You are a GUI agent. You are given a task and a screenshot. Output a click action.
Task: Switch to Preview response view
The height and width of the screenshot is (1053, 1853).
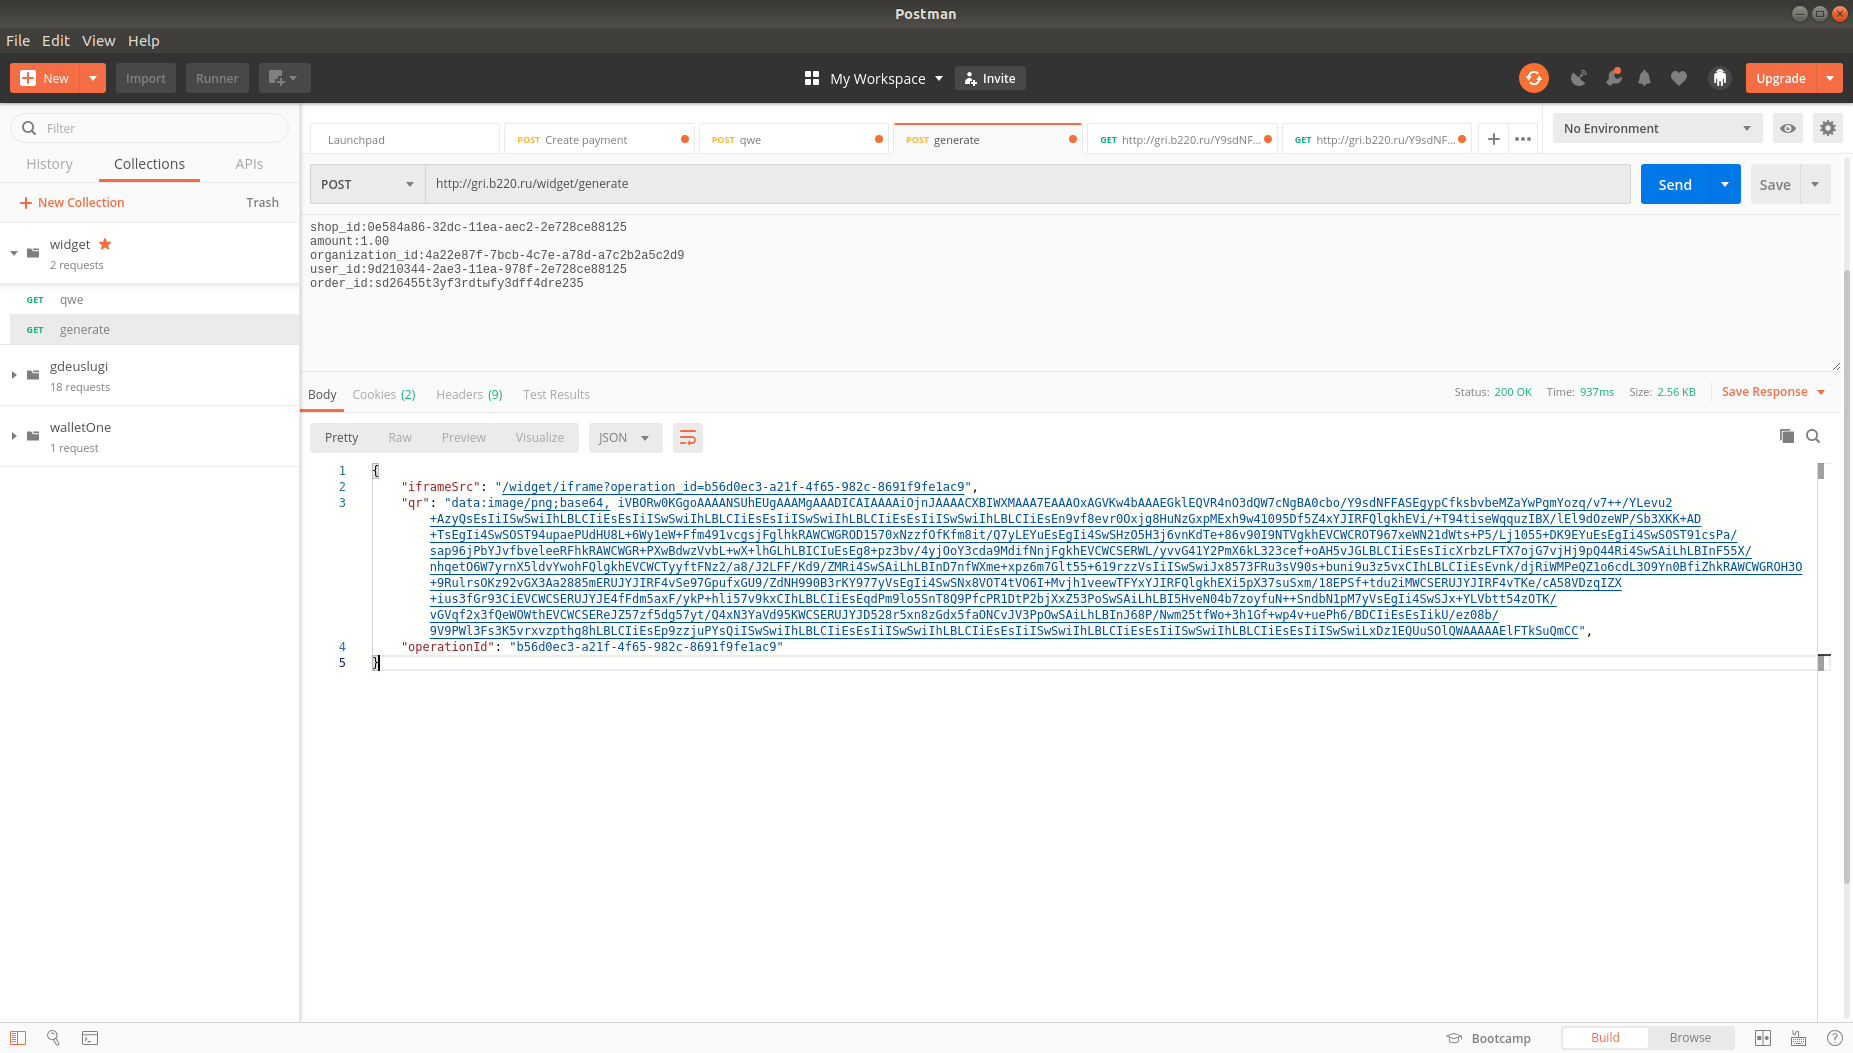[463, 438]
